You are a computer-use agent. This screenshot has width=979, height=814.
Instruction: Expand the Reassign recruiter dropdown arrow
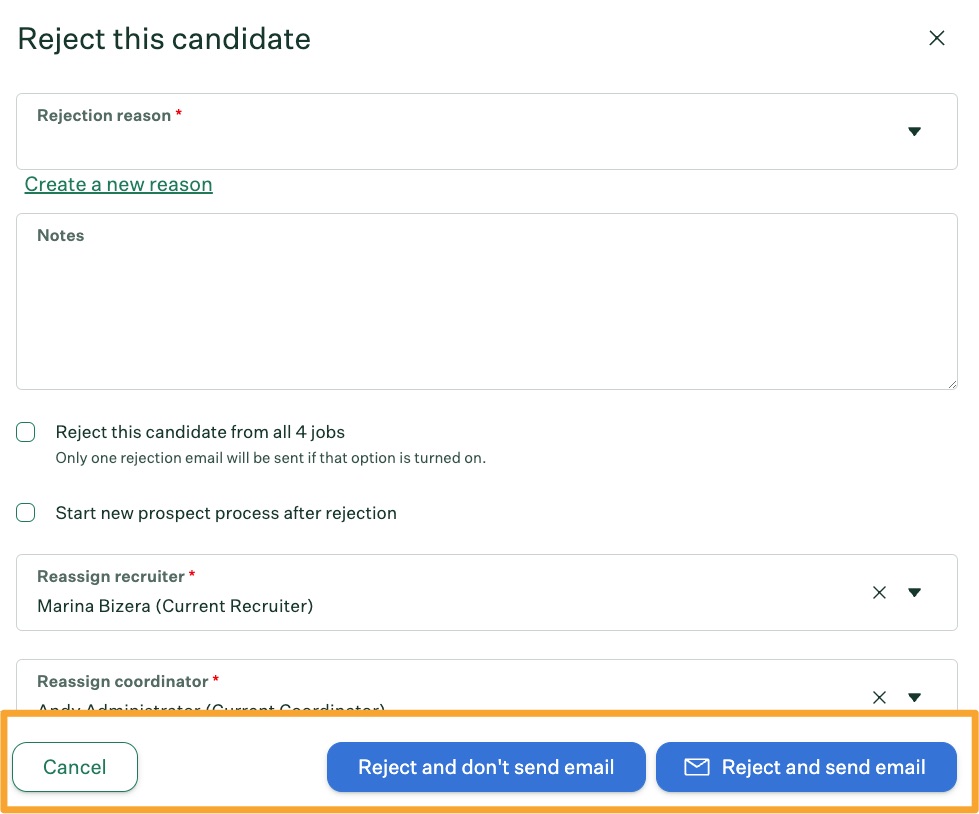click(x=914, y=592)
